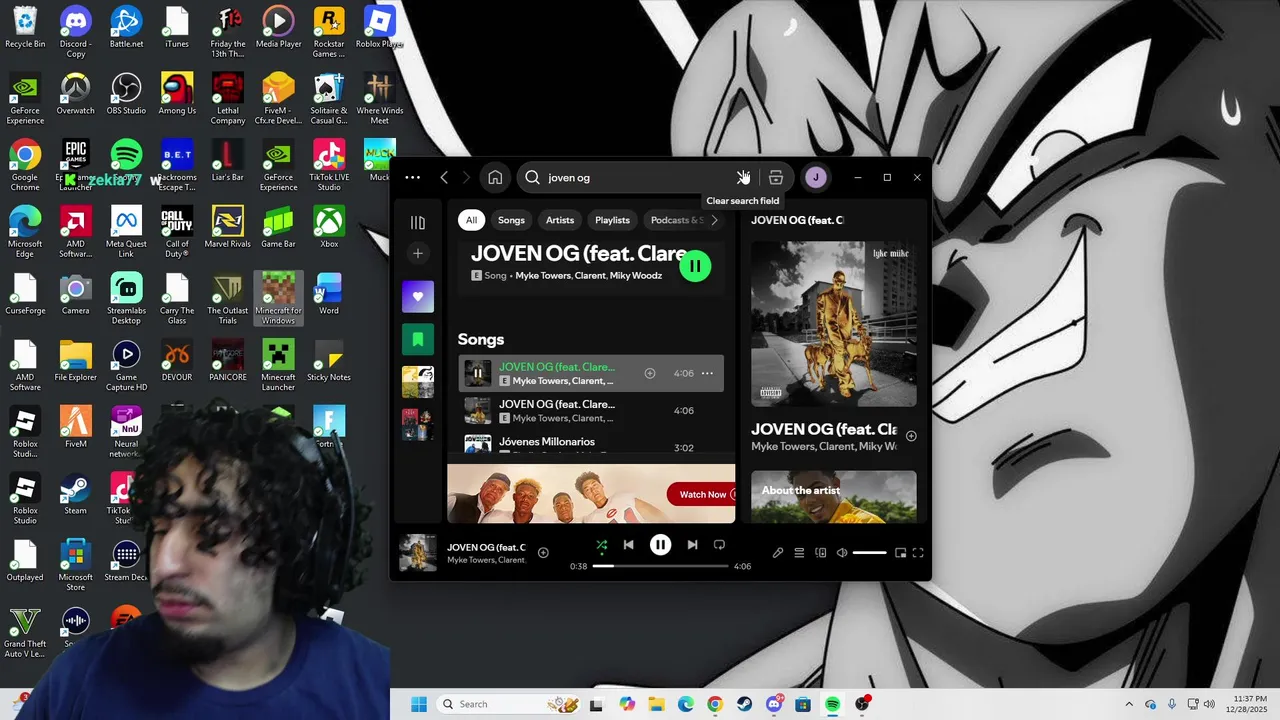
Task: Show lyrics with the microphone icon
Action: point(778,553)
